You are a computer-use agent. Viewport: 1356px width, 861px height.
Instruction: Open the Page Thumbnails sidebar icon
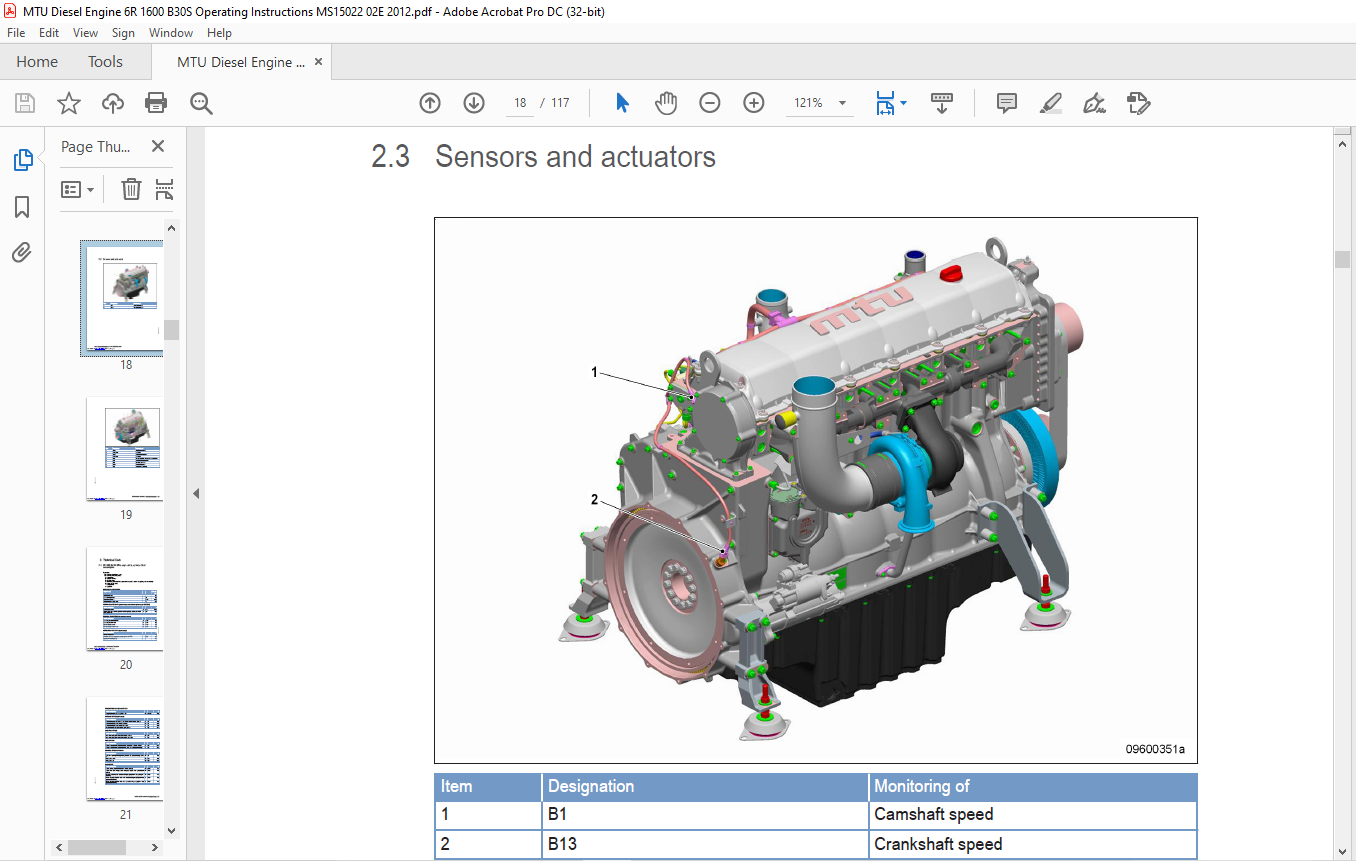pyautogui.click(x=22, y=160)
